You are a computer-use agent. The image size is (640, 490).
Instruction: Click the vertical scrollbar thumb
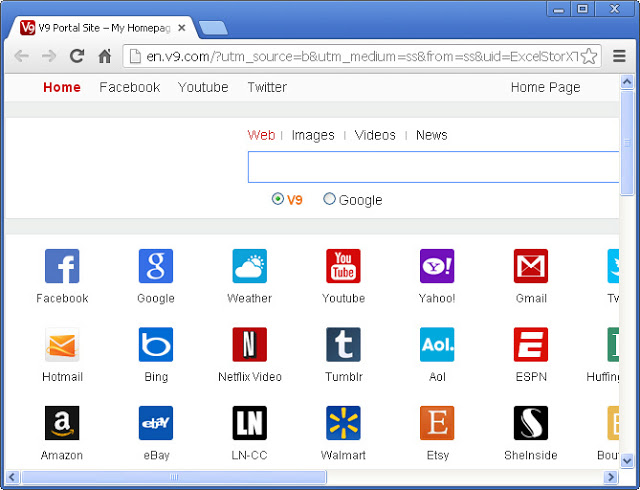627,143
